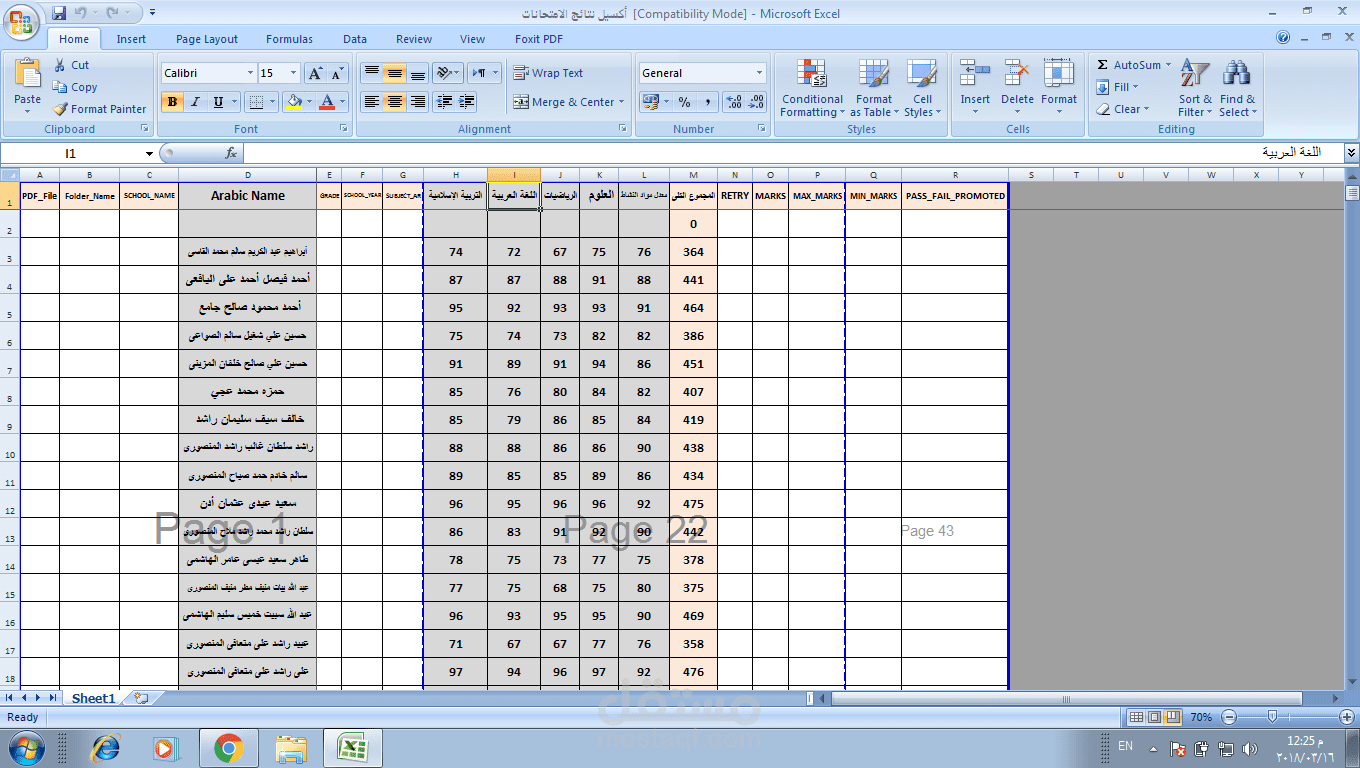Switch to the Insert ribbon tab

coord(131,39)
